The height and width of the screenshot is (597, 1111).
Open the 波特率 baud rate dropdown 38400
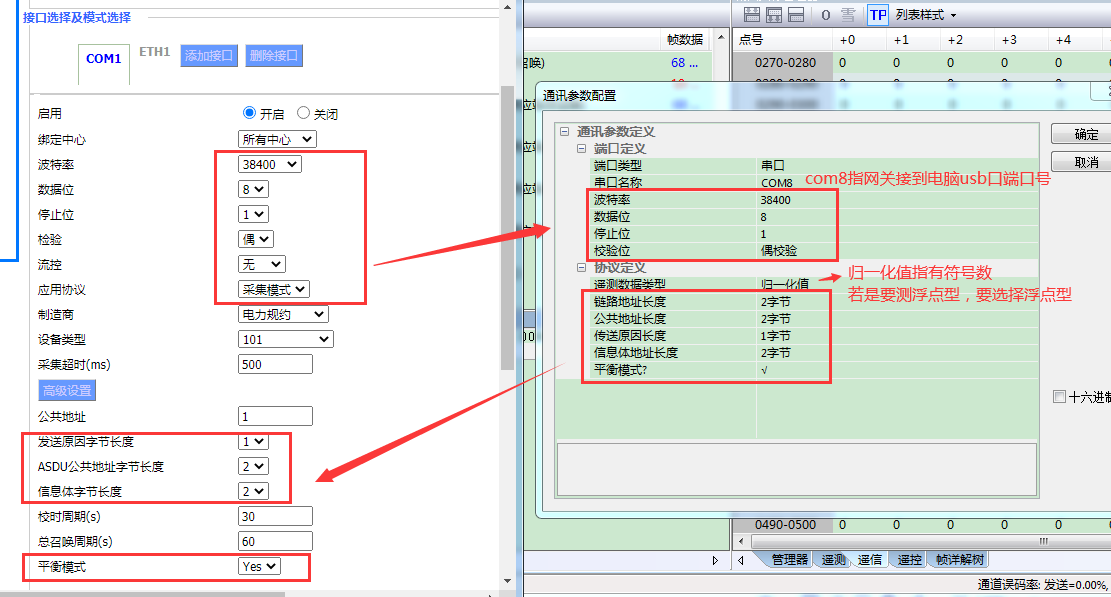pos(269,164)
